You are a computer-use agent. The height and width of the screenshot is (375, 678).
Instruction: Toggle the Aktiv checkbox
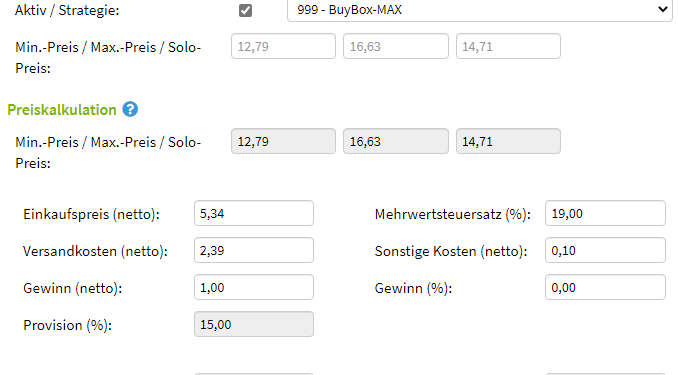click(245, 10)
